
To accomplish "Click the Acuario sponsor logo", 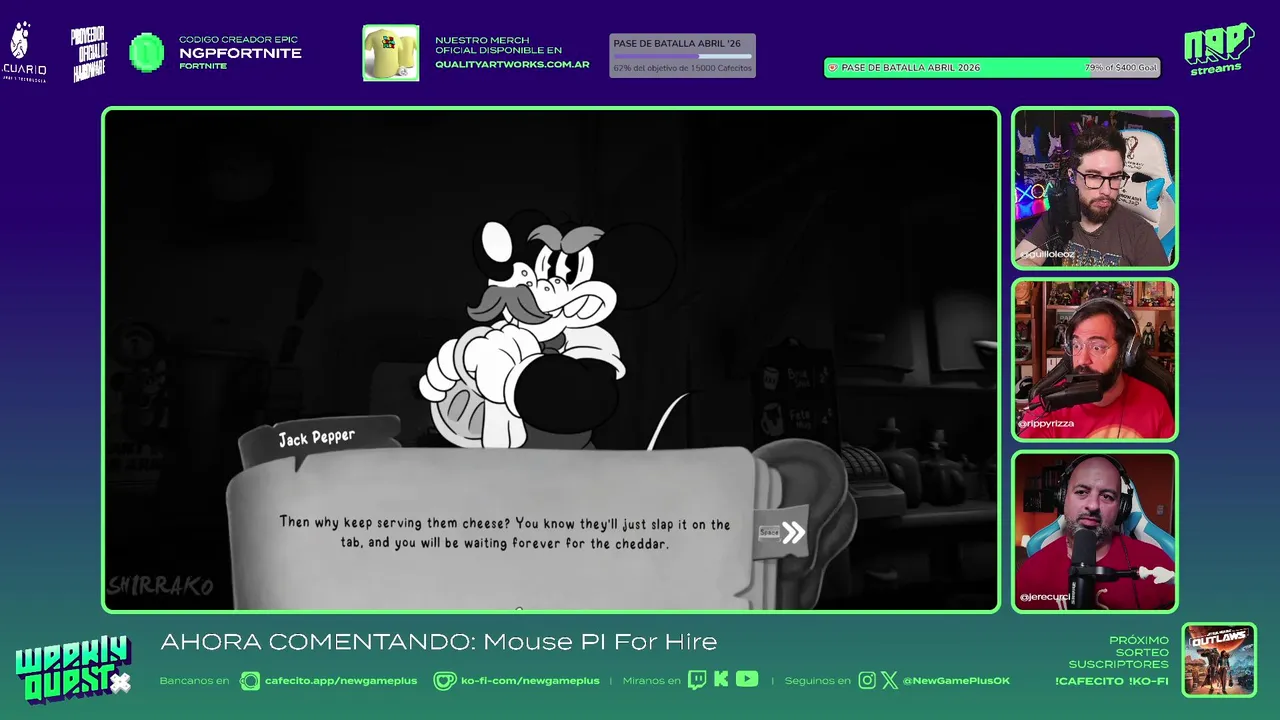I will (x=23, y=52).
